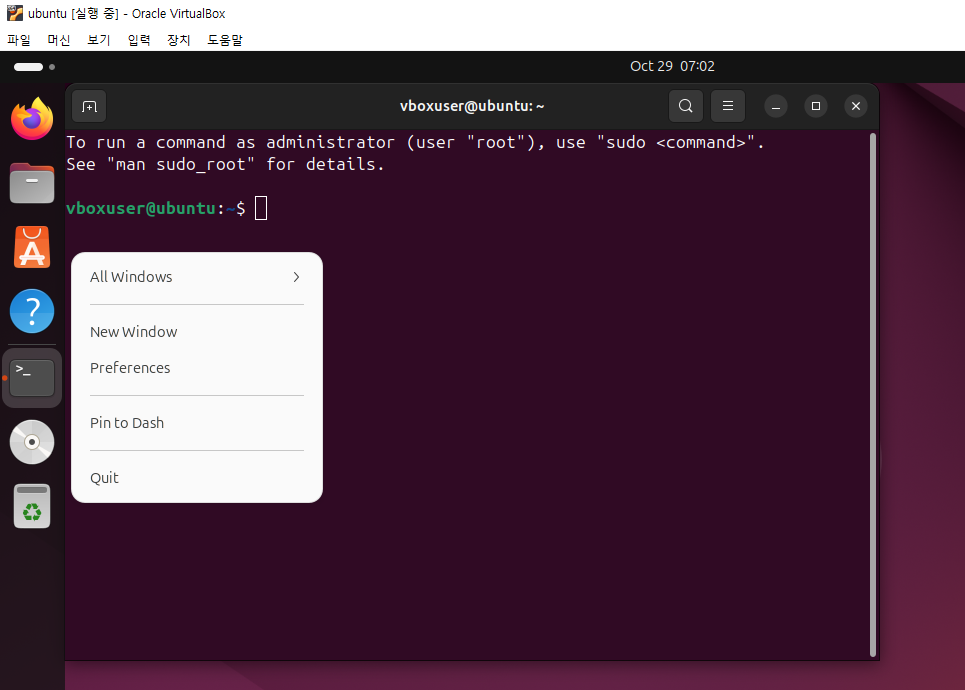Close the terminal window
Viewport: 965px width, 690px height.
(856, 106)
